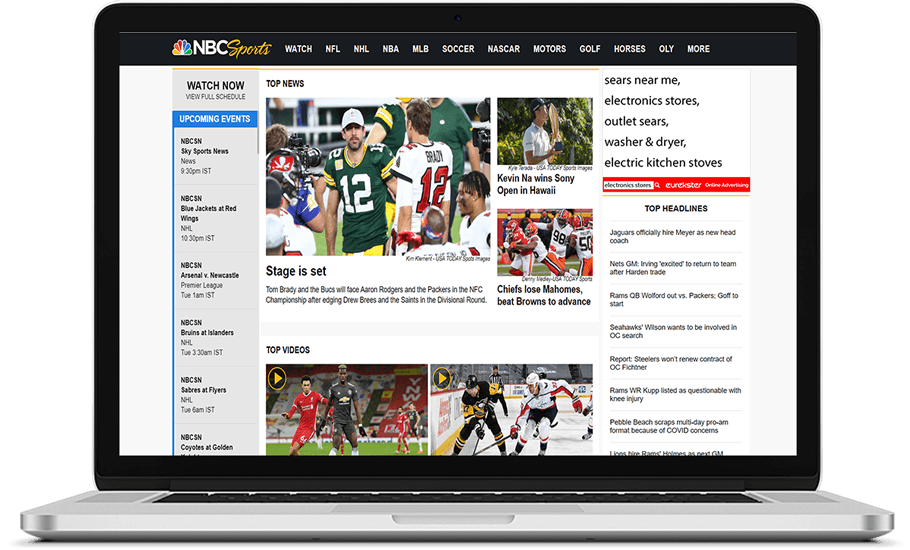
Task: Select MOTORS in the navigation bar
Action: pos(550,49)
